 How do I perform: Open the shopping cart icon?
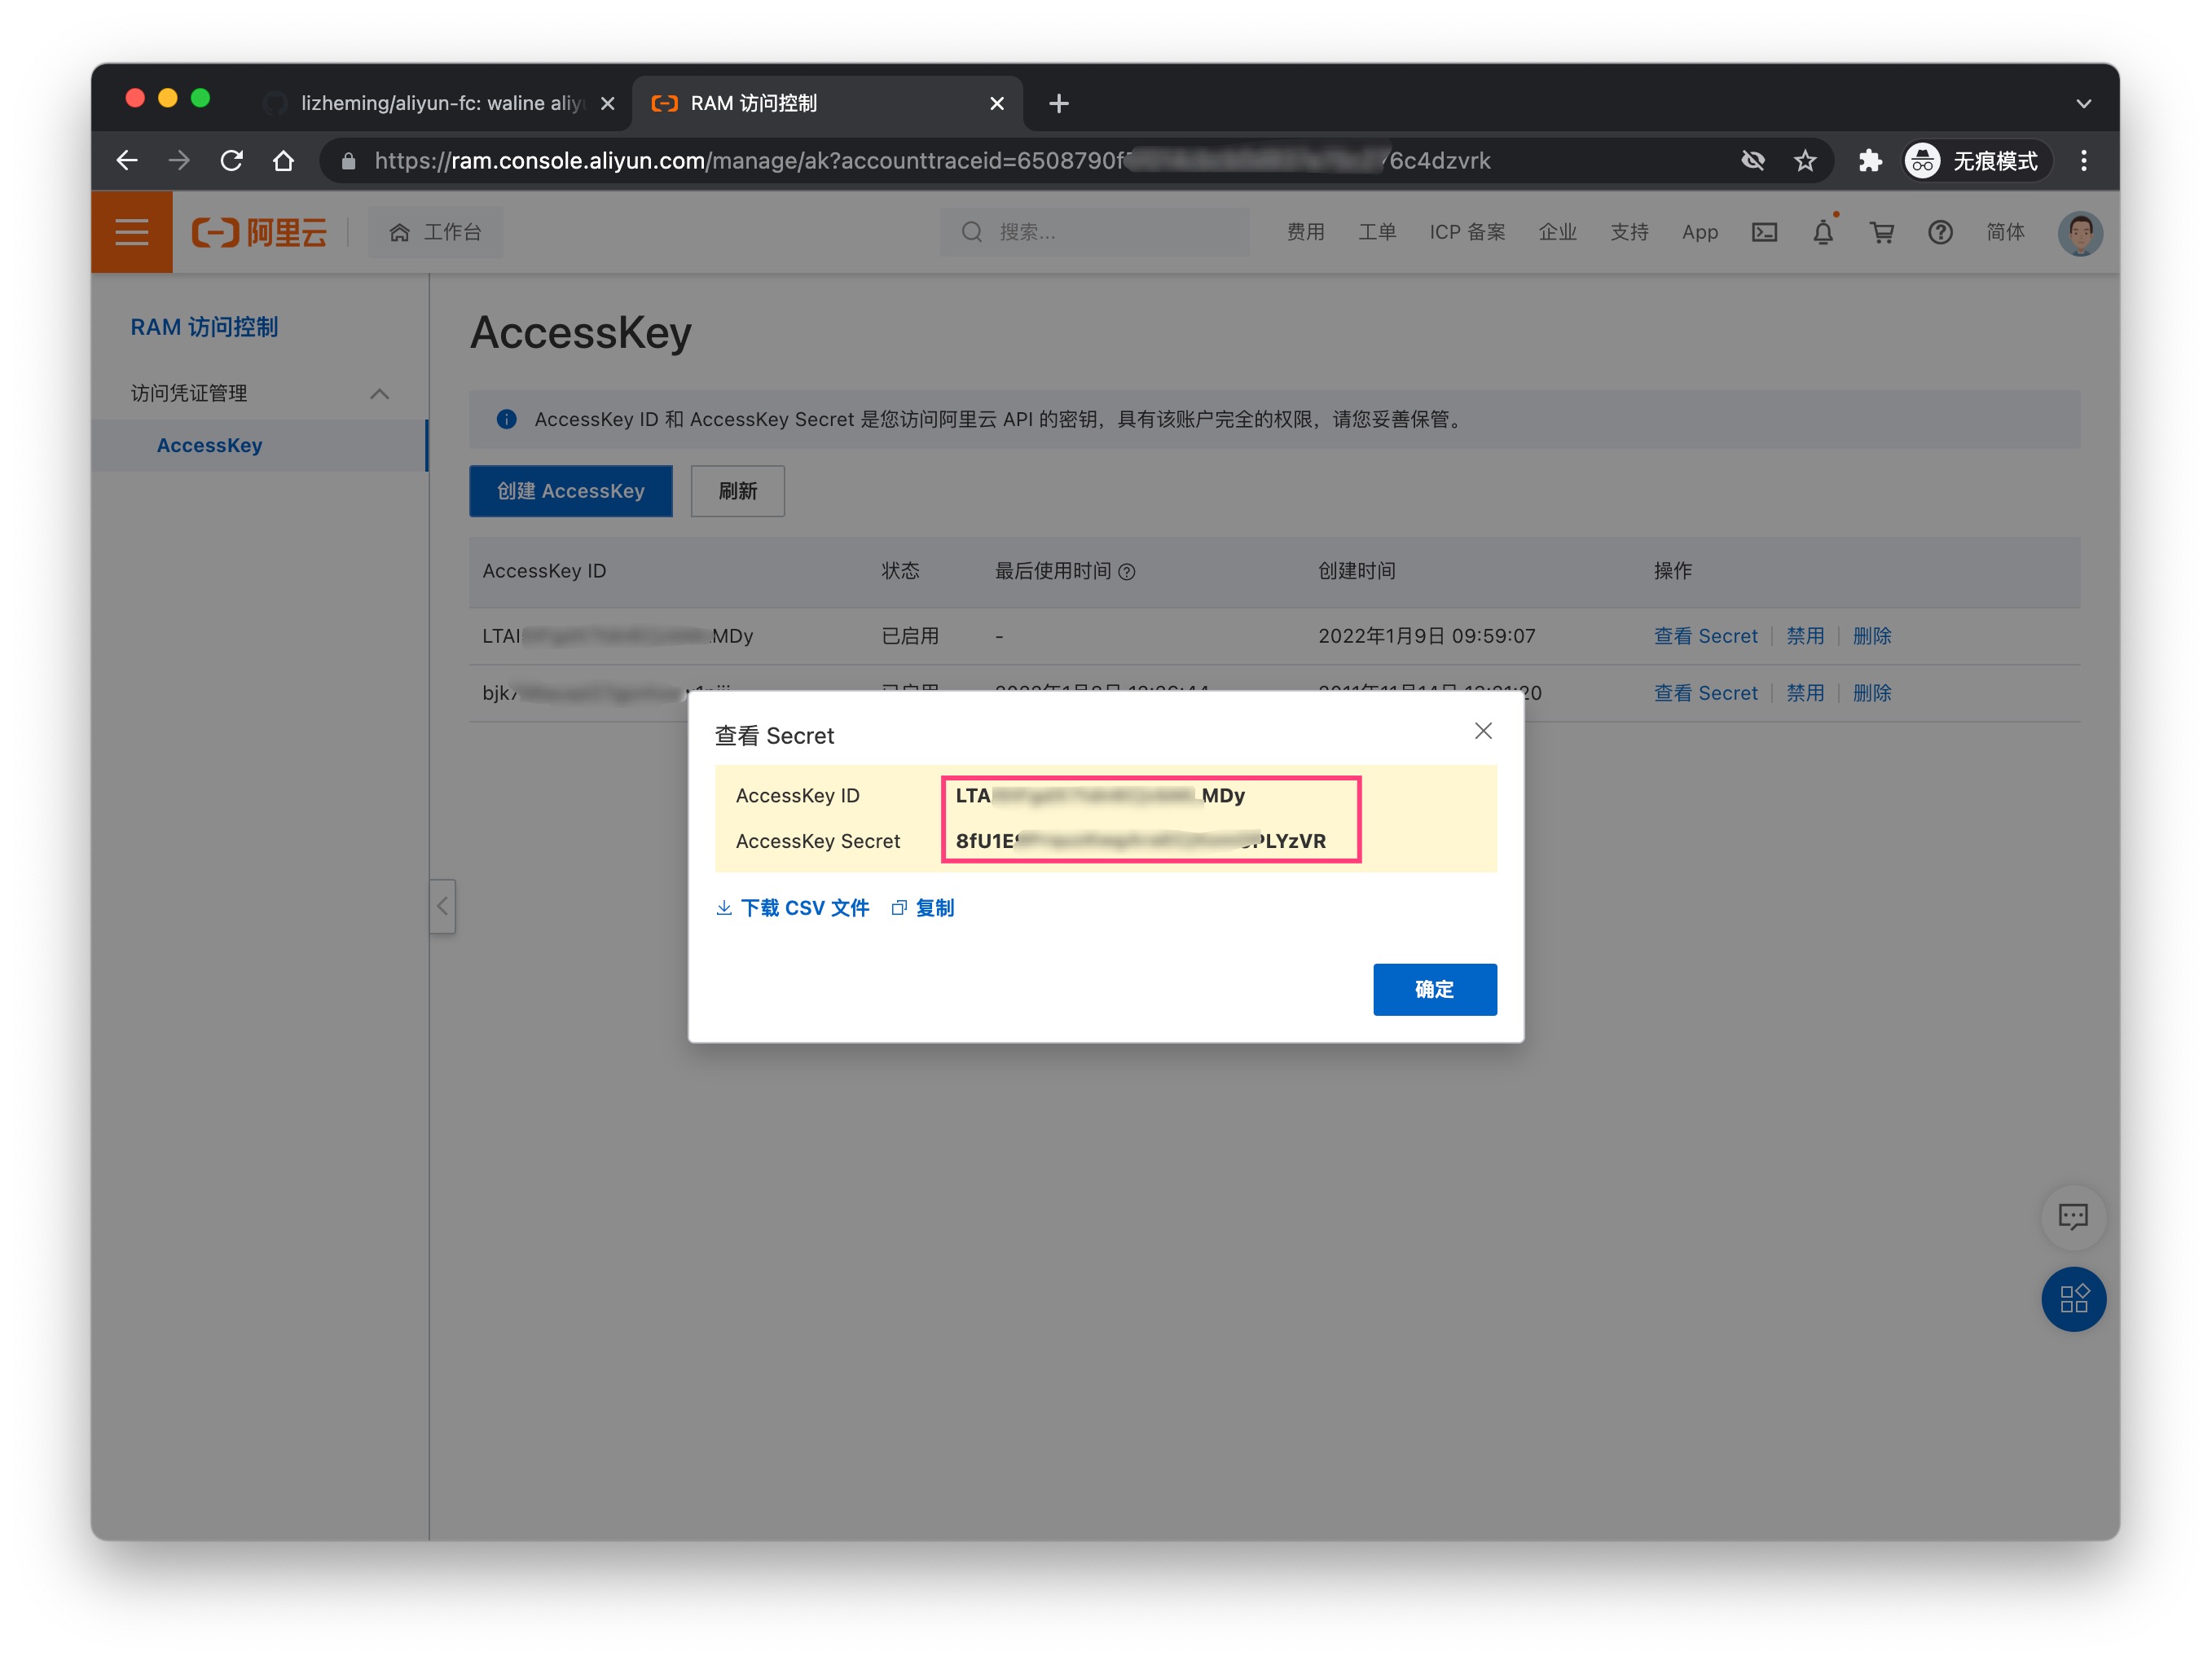click(1881, 233)
